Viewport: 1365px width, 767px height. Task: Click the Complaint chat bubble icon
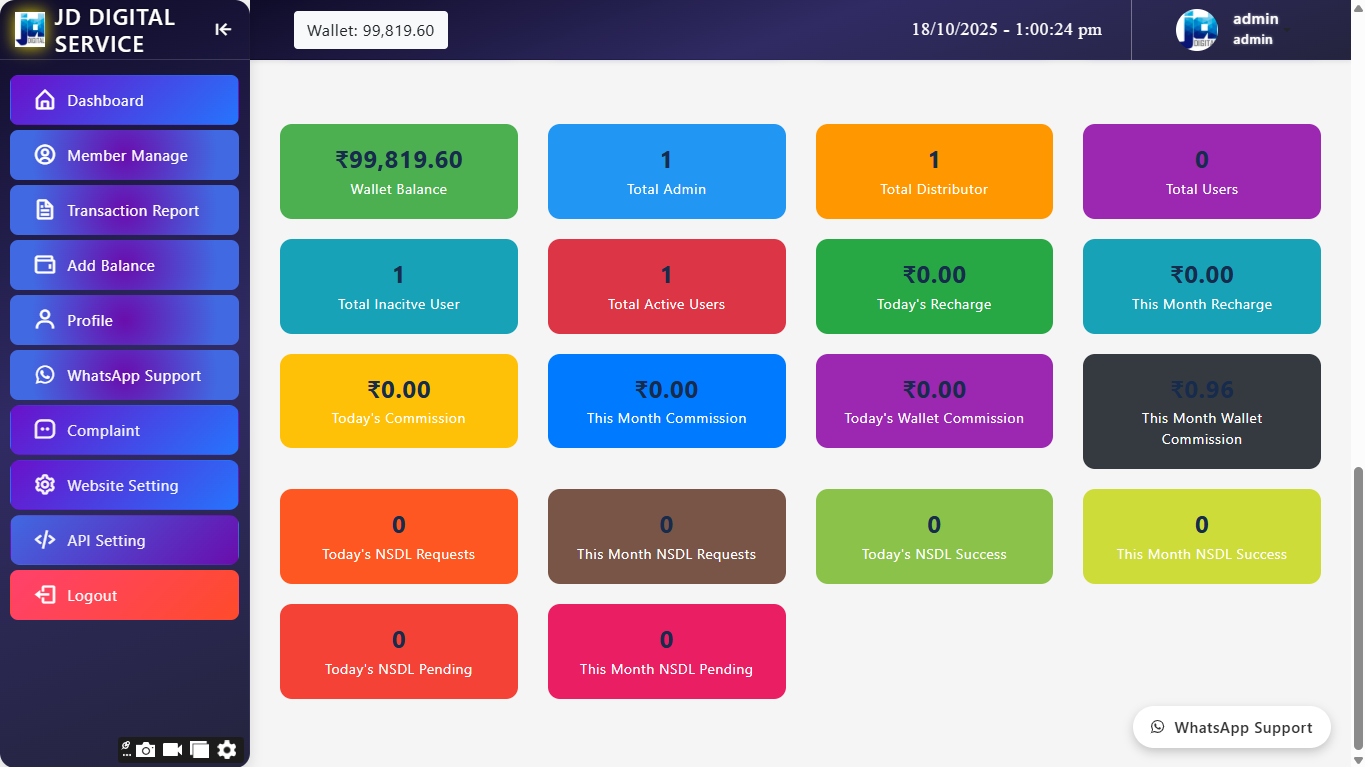(44, 430)
